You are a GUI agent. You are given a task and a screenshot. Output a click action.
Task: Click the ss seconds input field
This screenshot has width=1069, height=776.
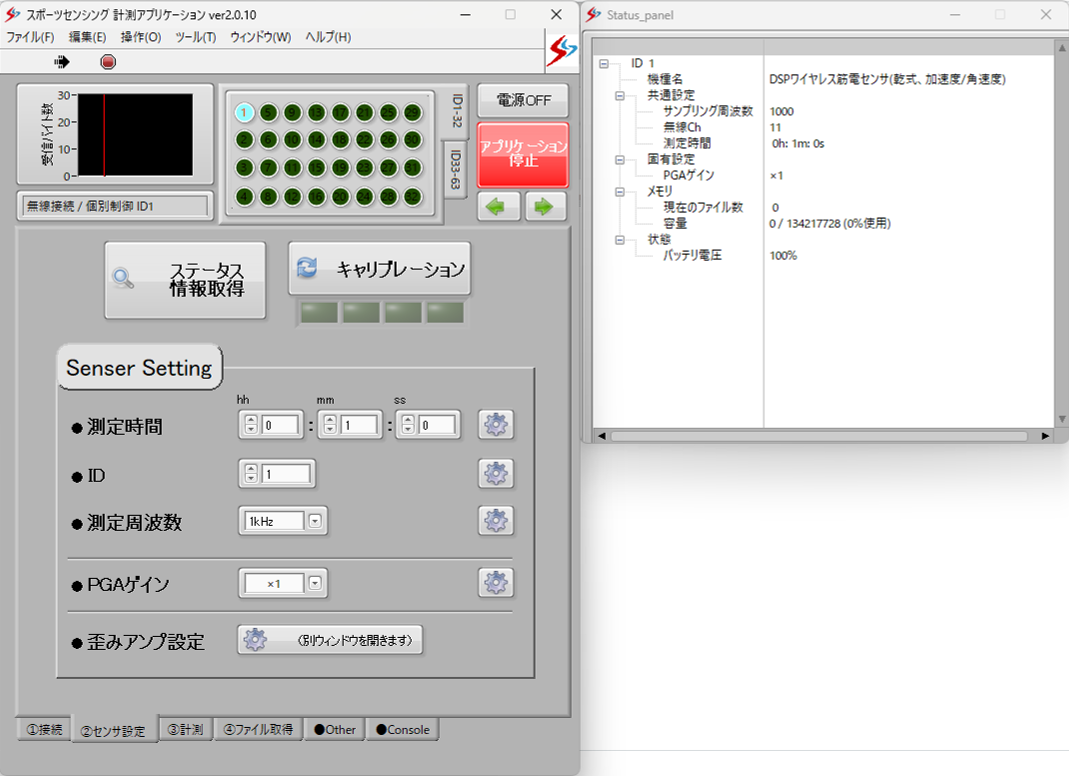(x=437, y=426)
